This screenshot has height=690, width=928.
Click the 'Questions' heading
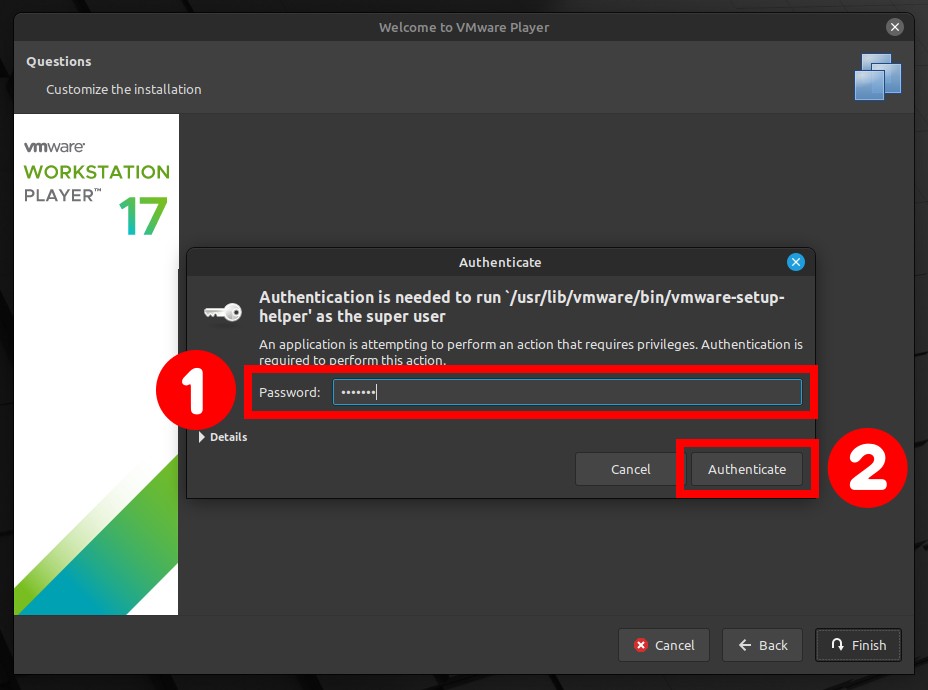[59, 62]
